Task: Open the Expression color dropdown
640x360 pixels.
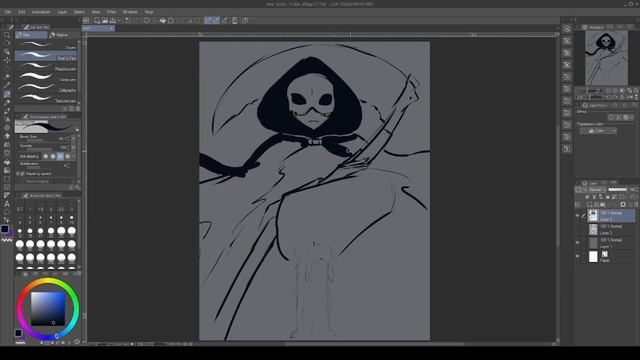Action: point(598,131)
